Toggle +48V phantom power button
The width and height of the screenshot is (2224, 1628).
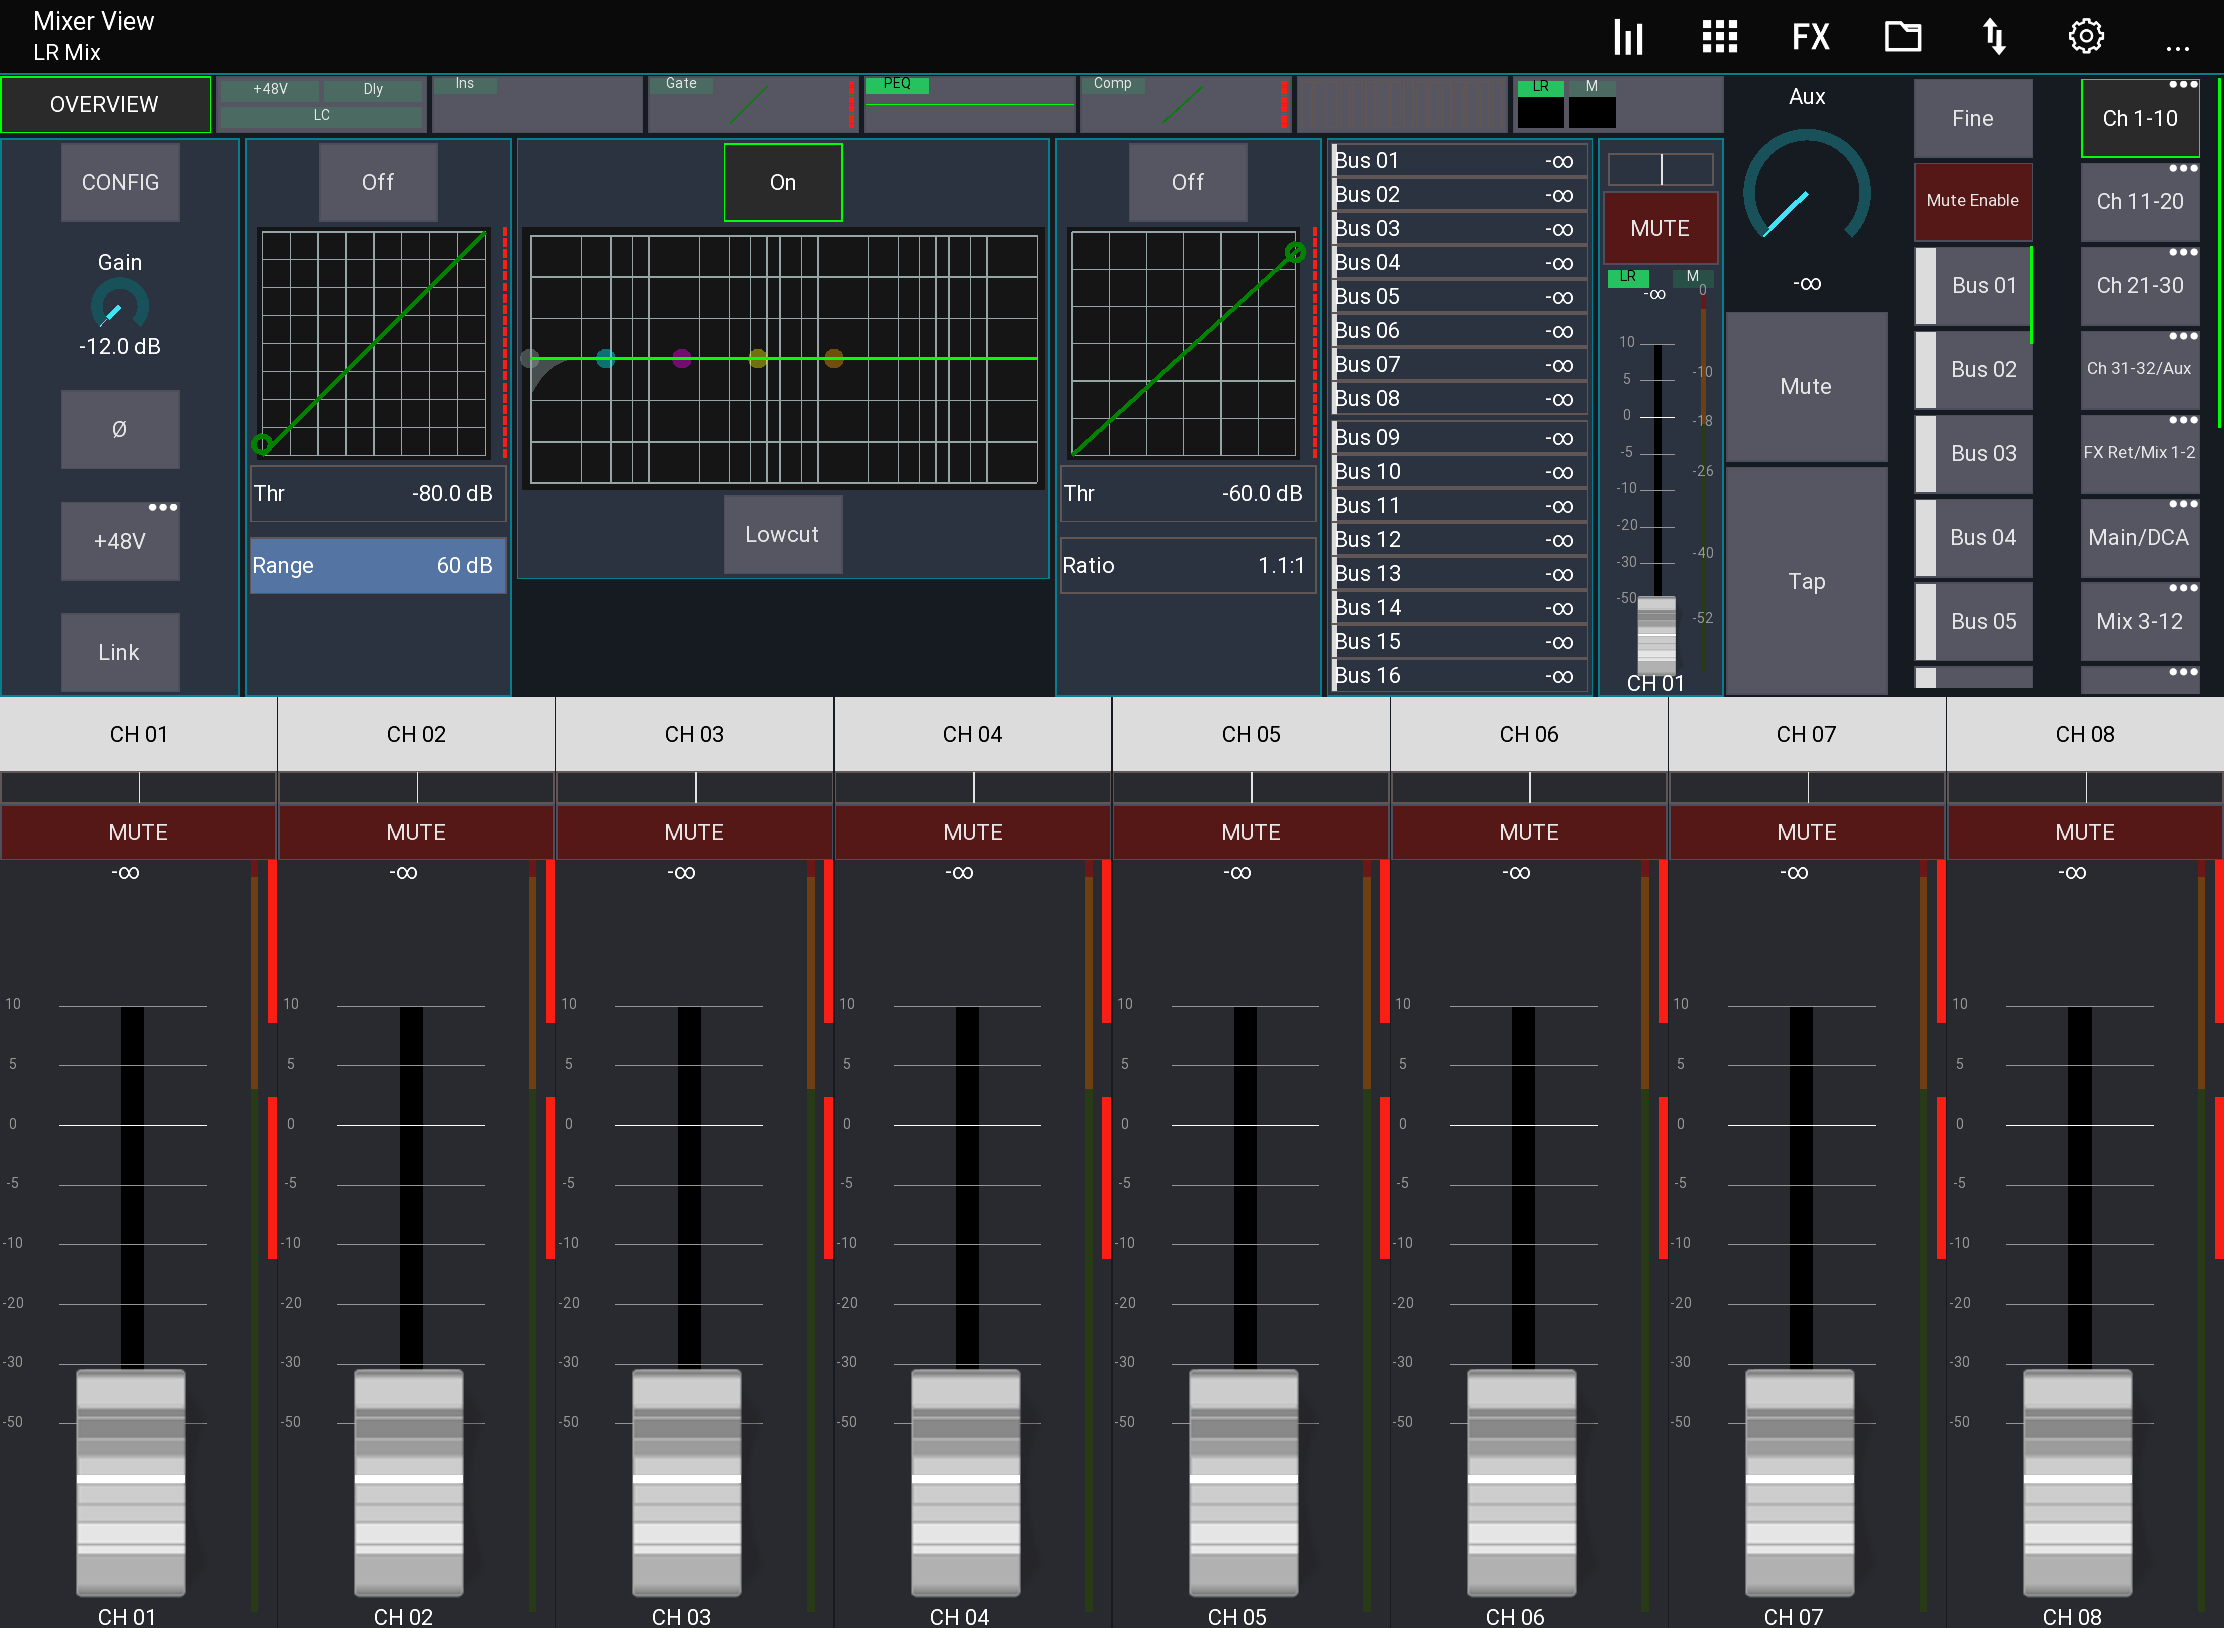click(120, 542)
